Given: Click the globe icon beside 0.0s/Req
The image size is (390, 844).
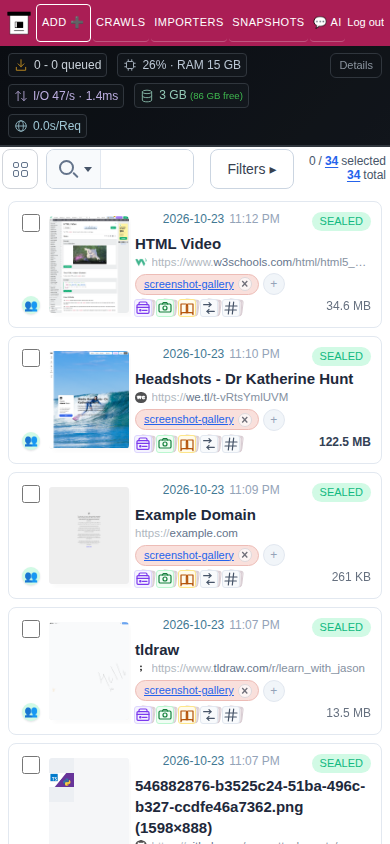Looking at the screenshot, I should point(21,126).
